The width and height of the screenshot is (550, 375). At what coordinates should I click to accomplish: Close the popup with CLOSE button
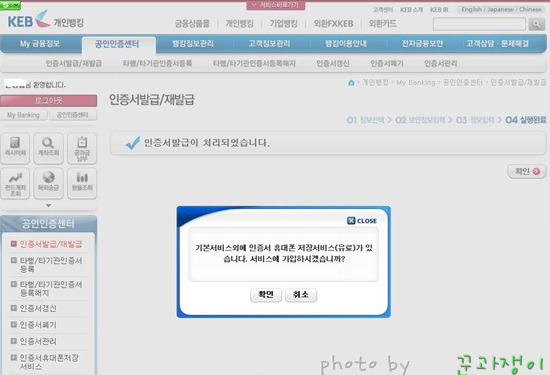pyautogui.click(x=362, y=221)
